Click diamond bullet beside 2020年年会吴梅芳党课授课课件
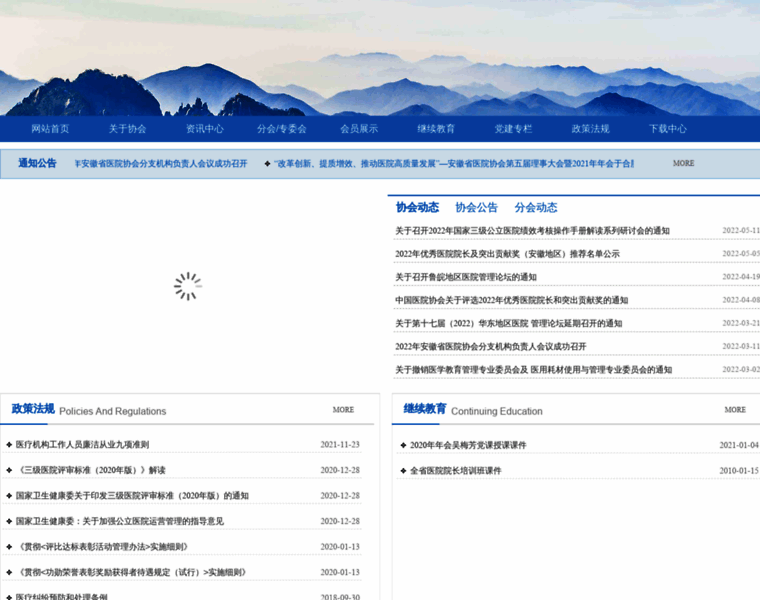 tap(402, 445)
